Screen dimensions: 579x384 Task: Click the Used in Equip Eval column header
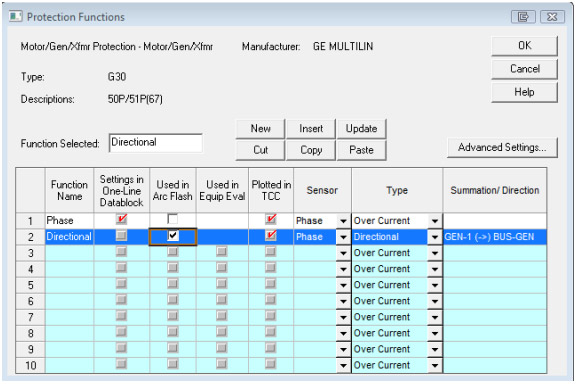point(222,190)
